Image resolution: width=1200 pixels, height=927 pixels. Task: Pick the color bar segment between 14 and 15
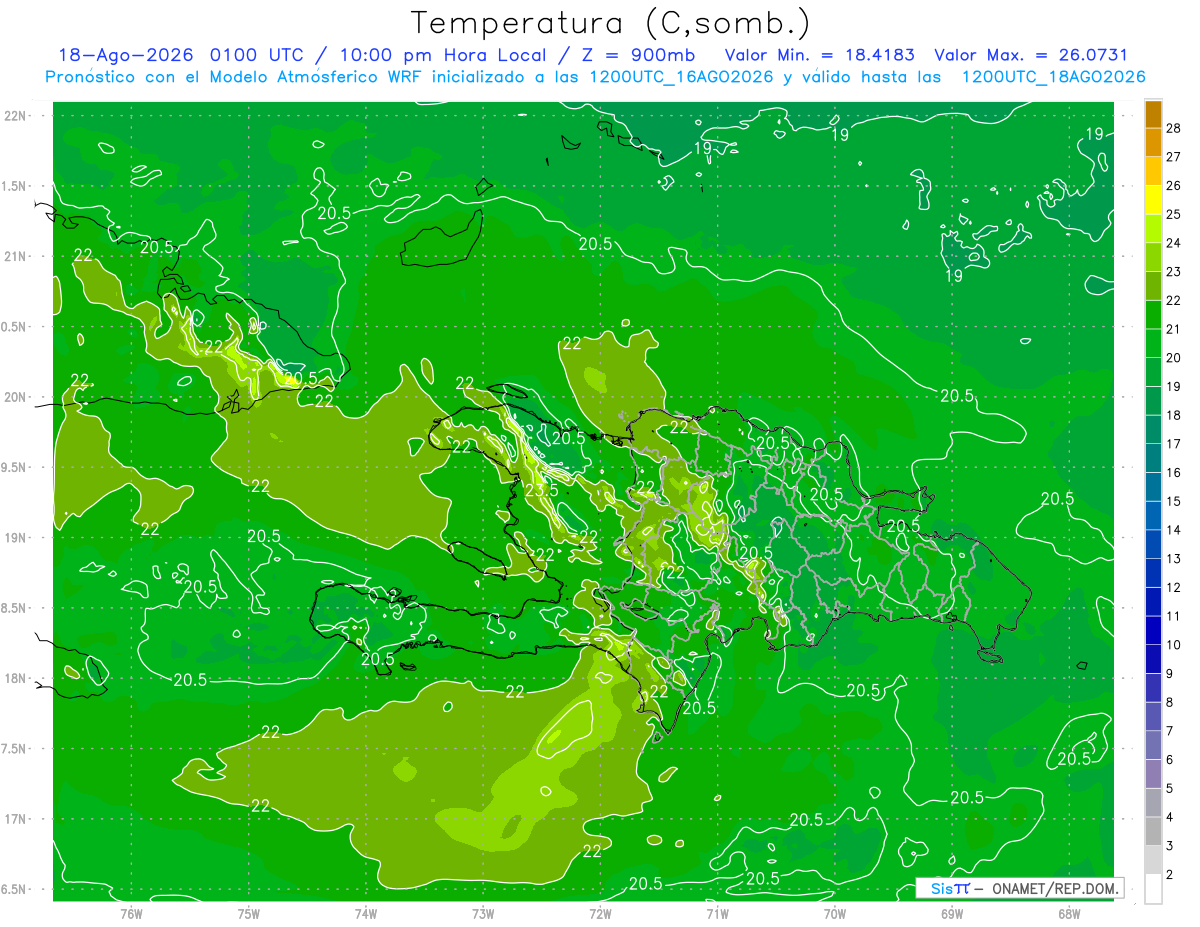(x=1153, y=516)
